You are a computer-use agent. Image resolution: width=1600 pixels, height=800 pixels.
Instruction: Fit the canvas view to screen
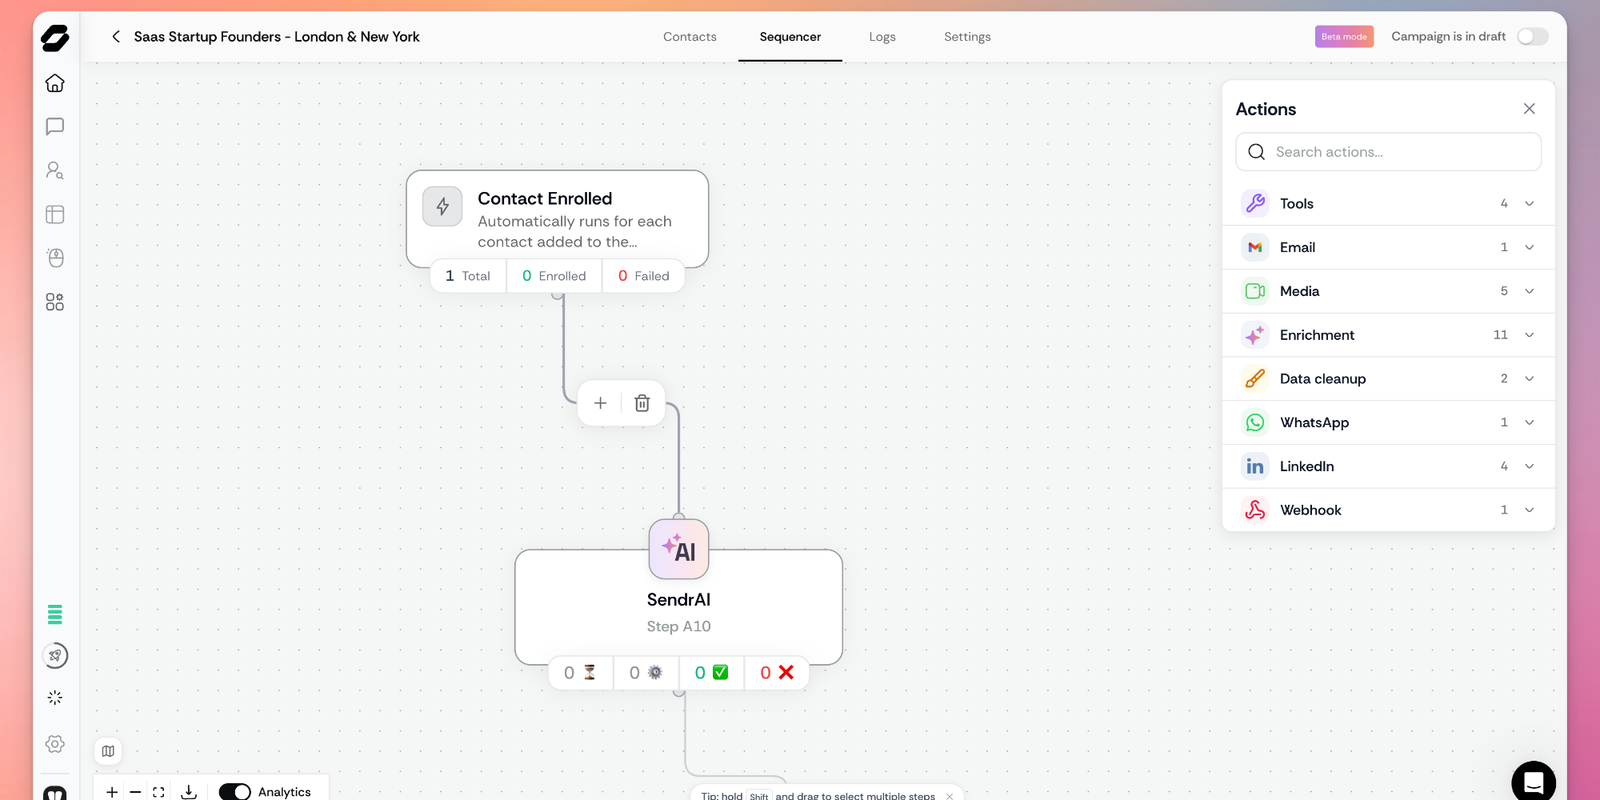(x=158, y=792)
